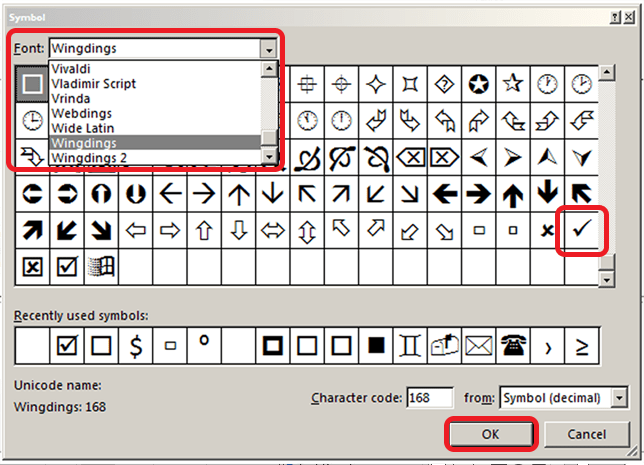Pick the filled black square recent symbol
This screenshot has height=465, width=644.
(376, 345)
